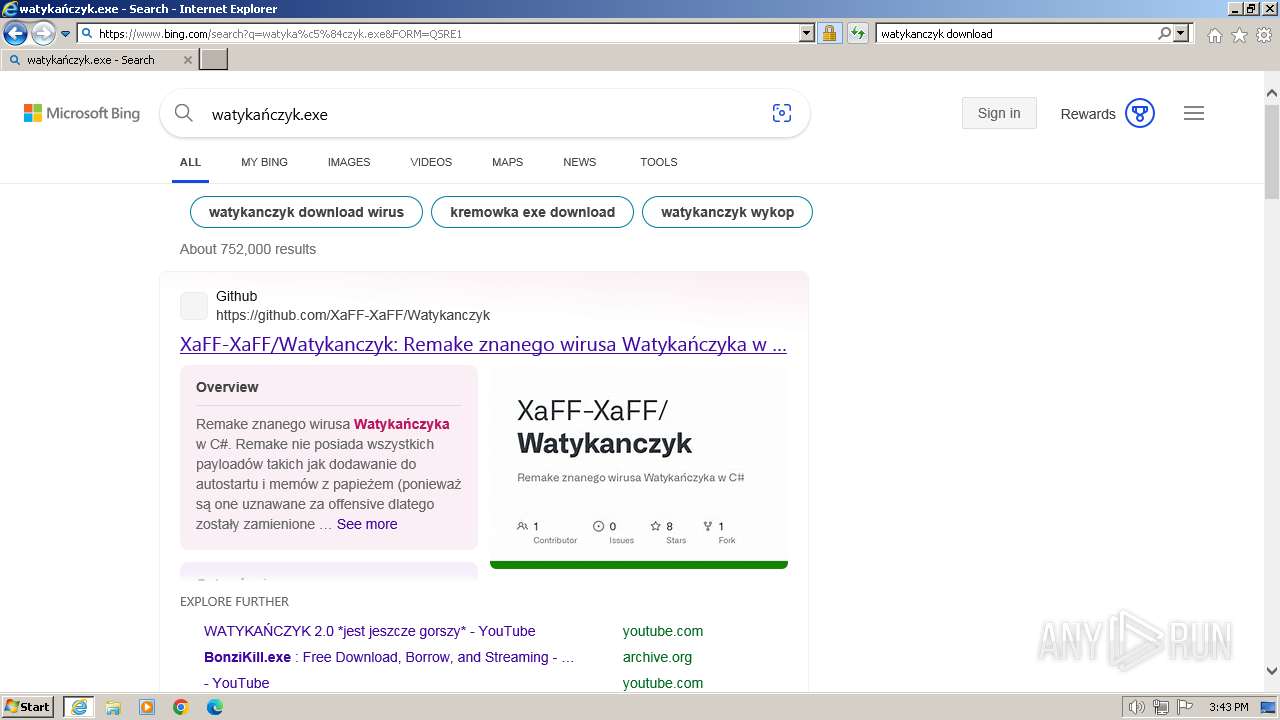Close the watykańczyk.exe - Search tab
Image resolution: width=1280 pixels, height=720 pixels.
(188, 60)
